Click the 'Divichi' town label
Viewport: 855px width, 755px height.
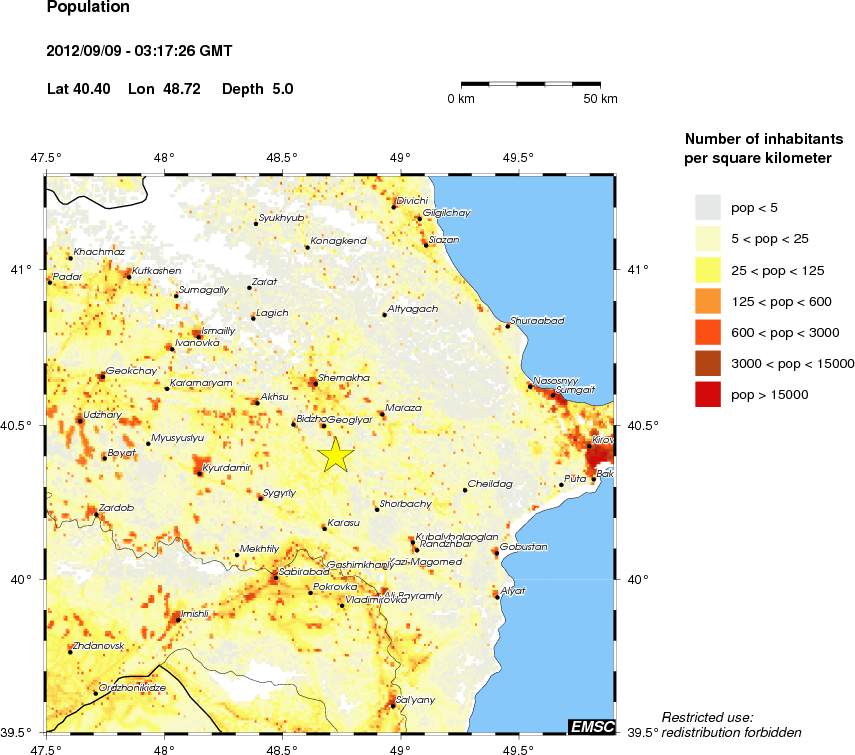tap(412, 201)
